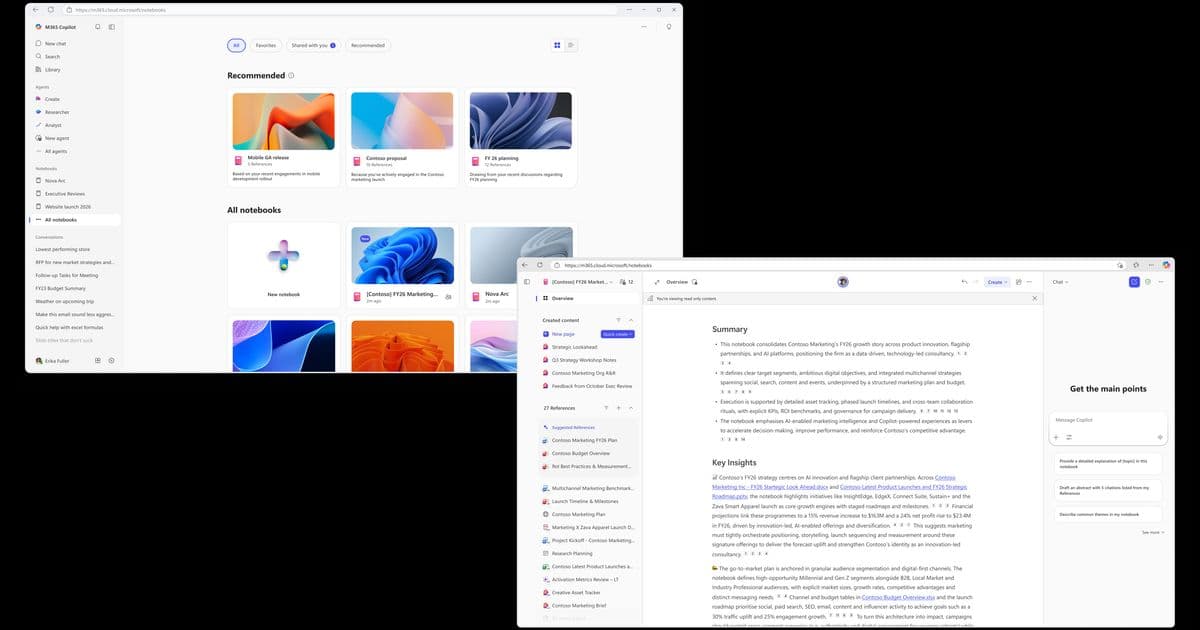Switch to list view layout
This screenshot has height=630, width=1200.
(x=570, y=45)
